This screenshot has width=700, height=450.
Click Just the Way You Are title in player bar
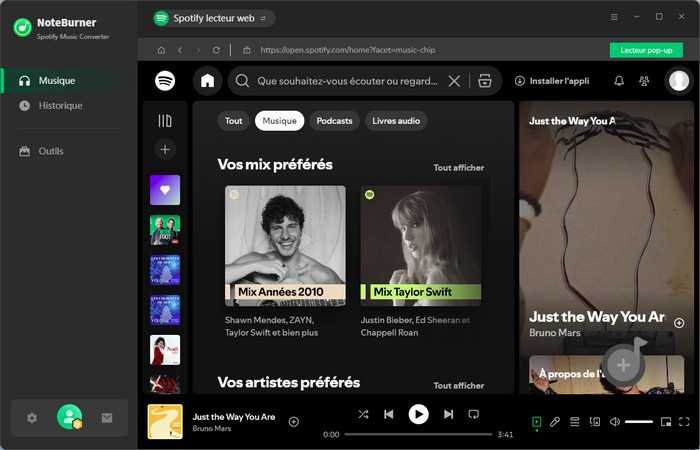click(x=233, y=417)
